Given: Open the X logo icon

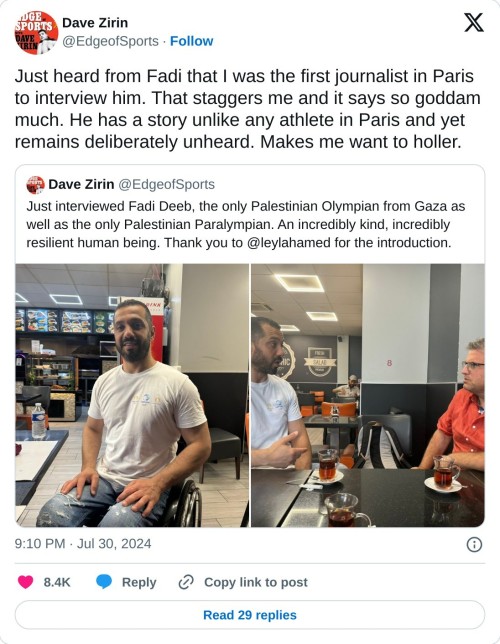Looking at the screenshot, I should 474,23.
